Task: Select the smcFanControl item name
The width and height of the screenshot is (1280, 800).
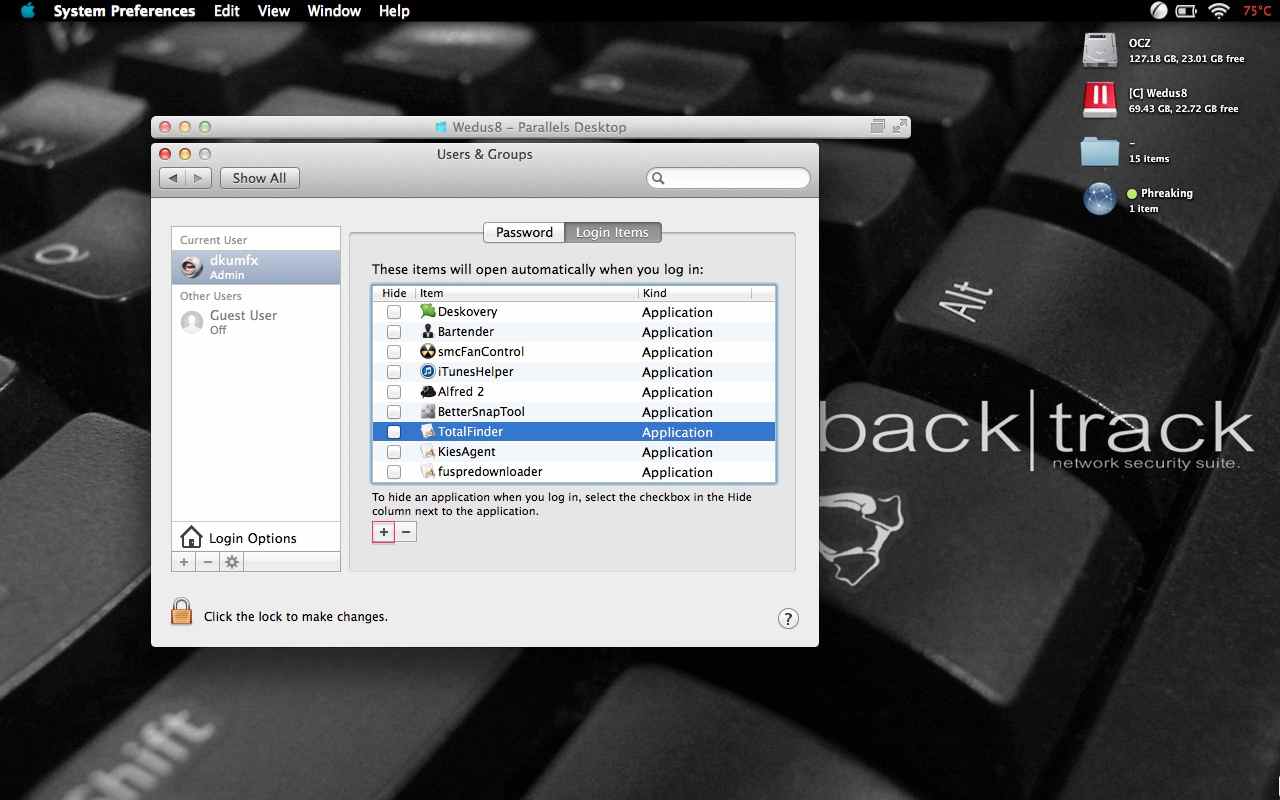Action: (481, 352)
